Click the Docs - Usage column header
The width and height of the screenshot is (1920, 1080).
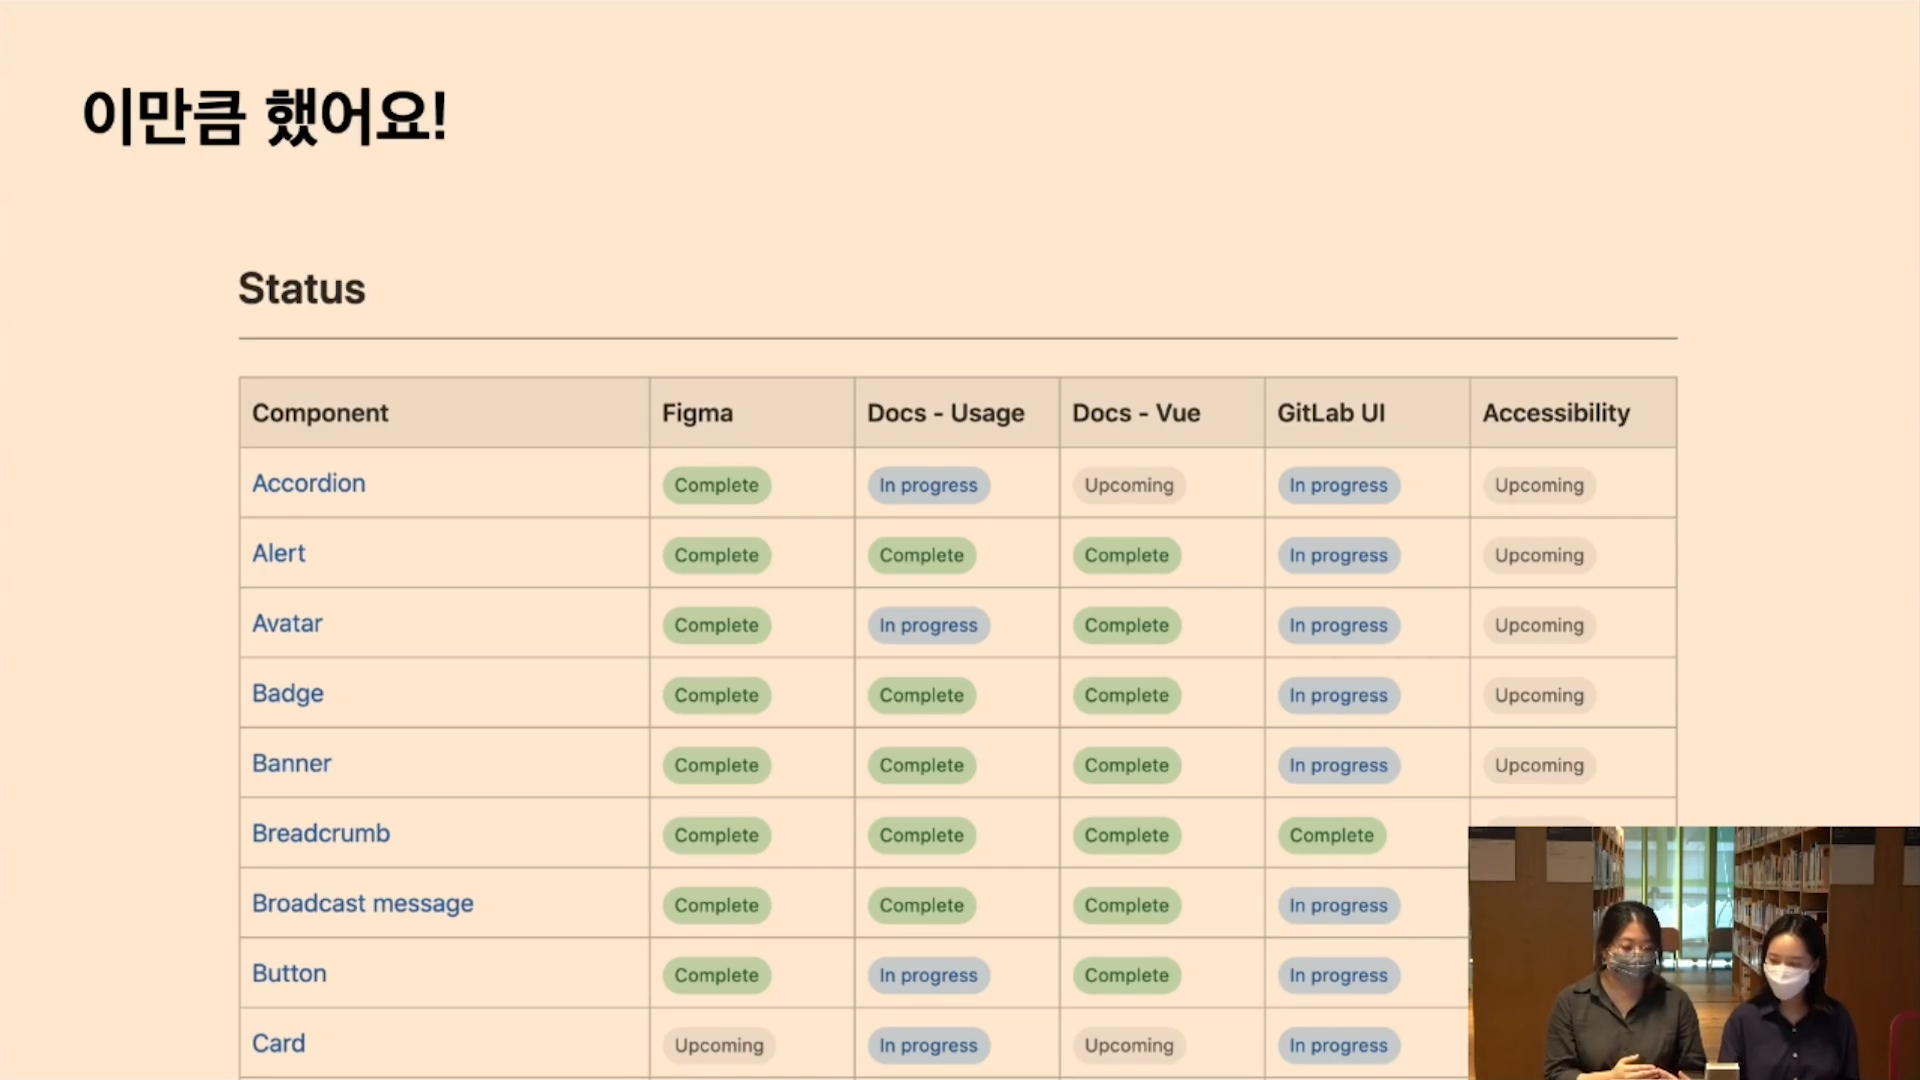point(945,413)
